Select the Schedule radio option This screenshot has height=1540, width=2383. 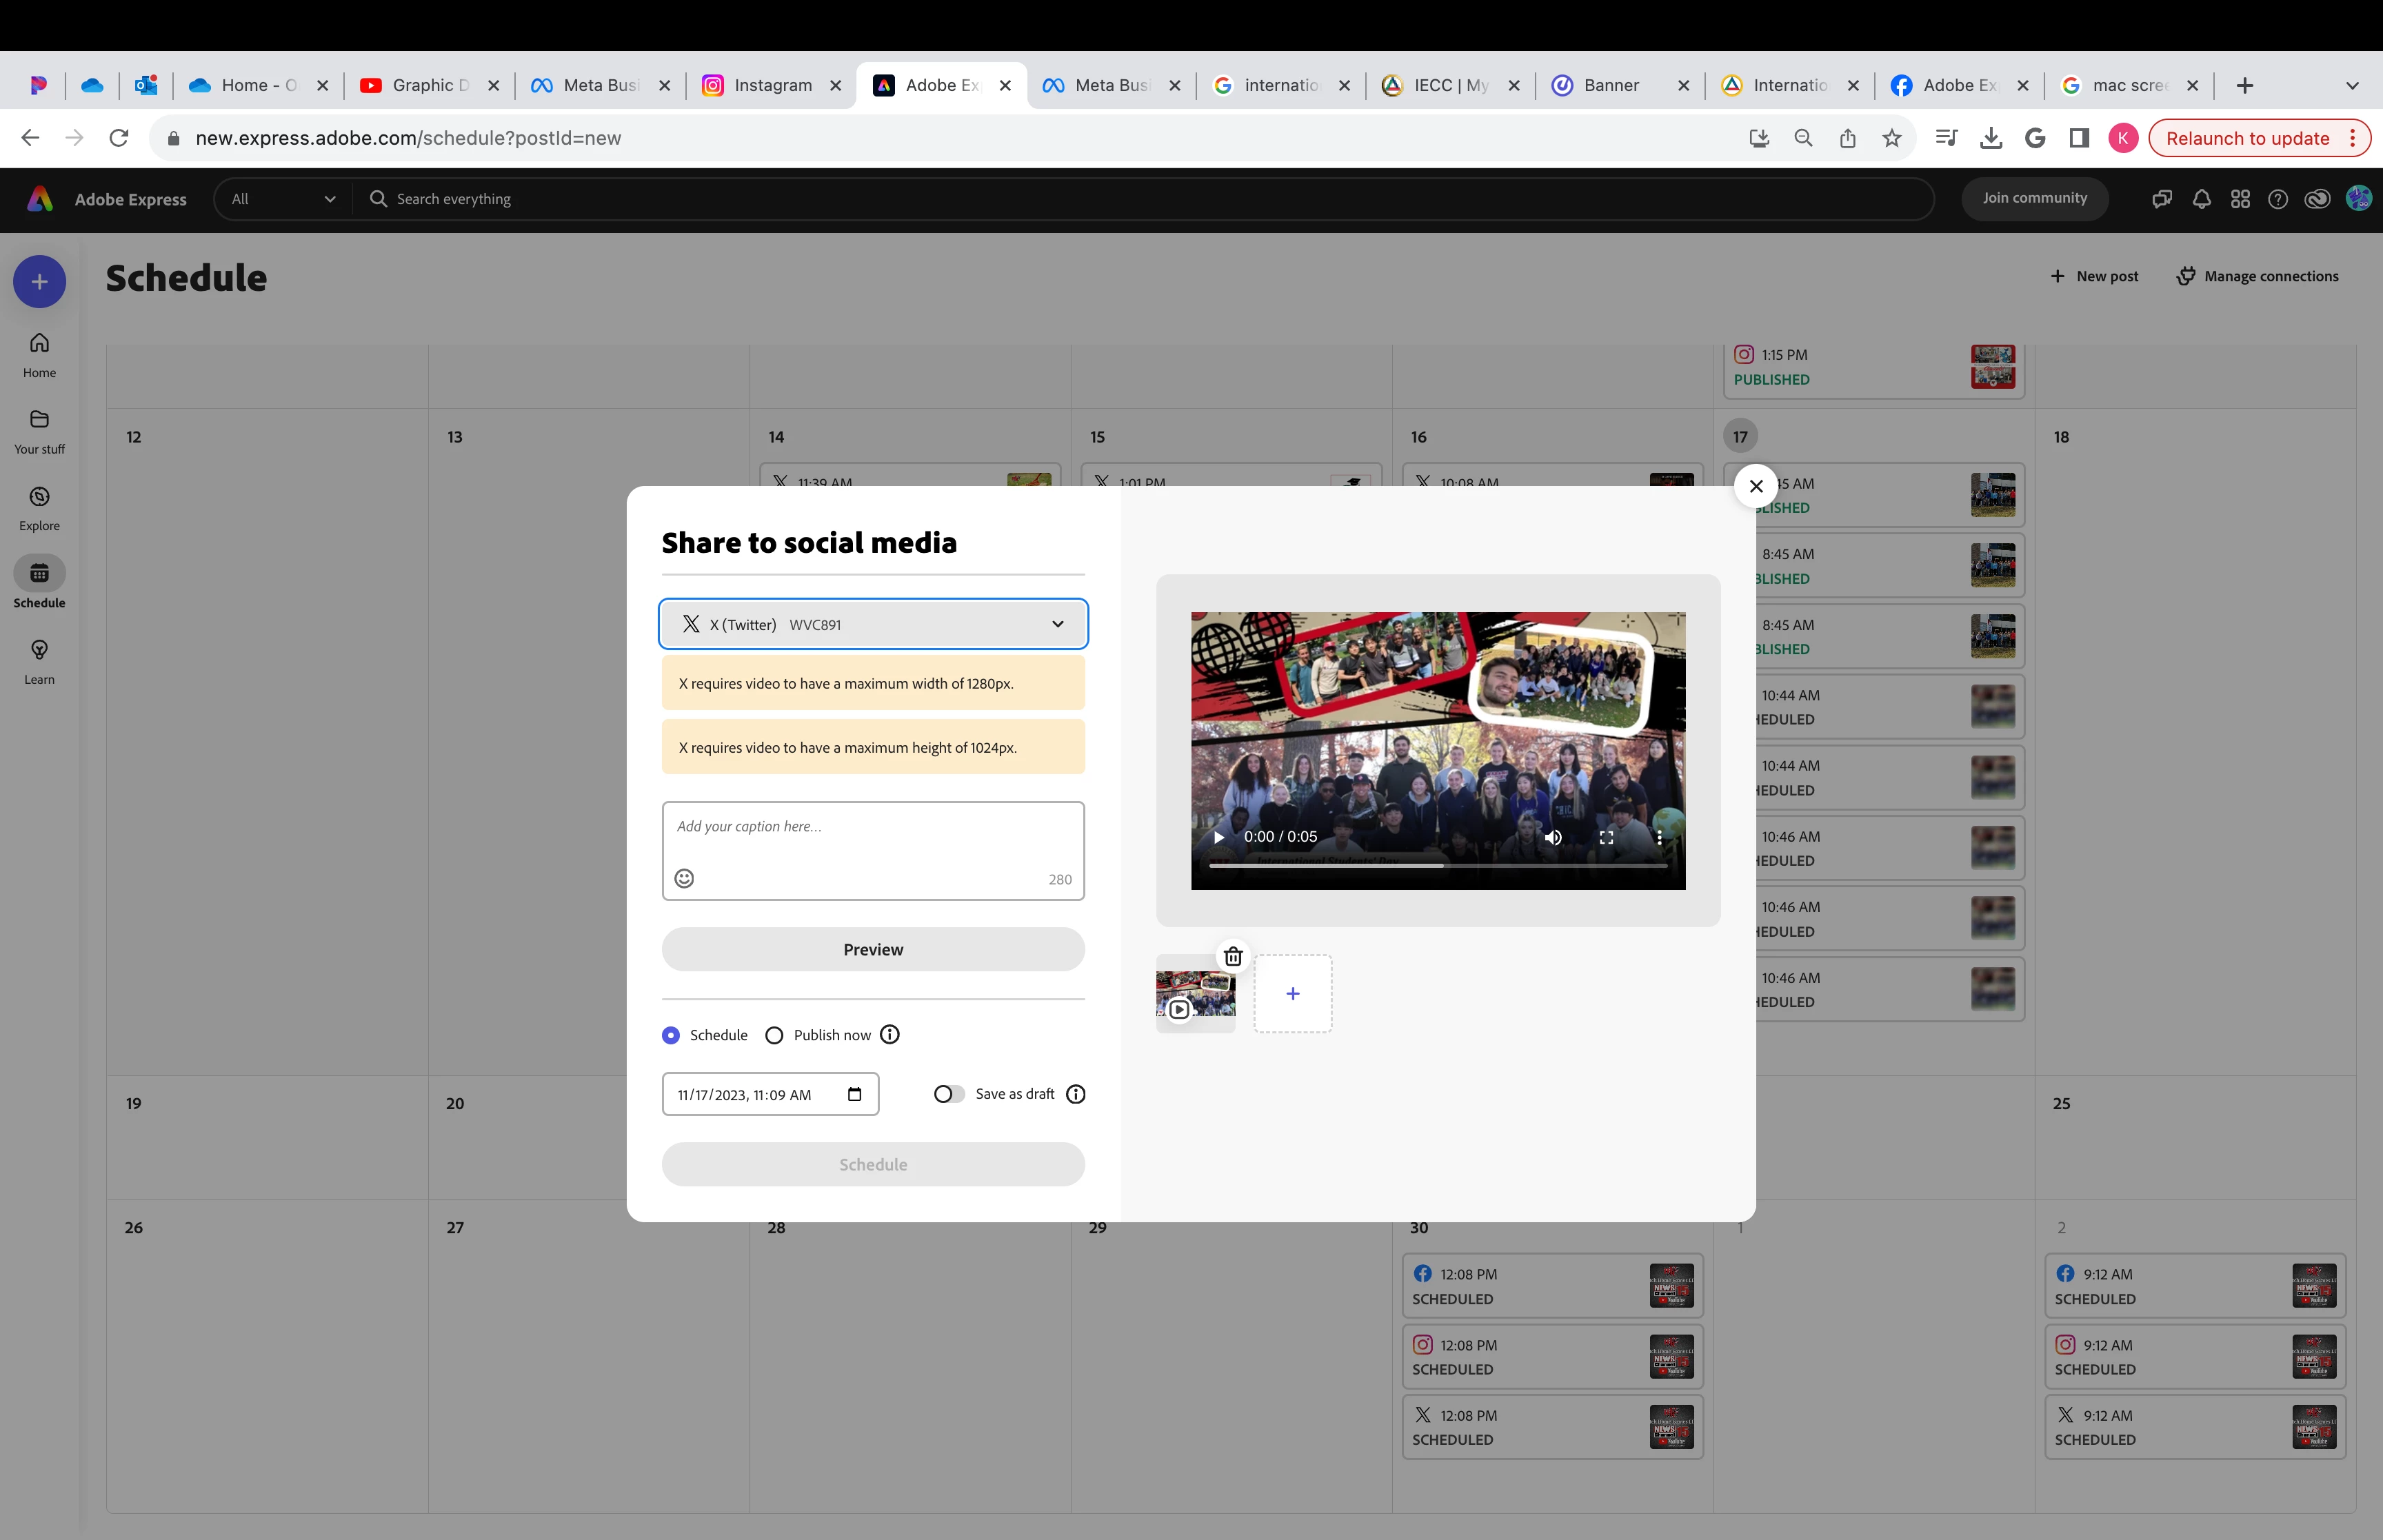[671, 1035]
